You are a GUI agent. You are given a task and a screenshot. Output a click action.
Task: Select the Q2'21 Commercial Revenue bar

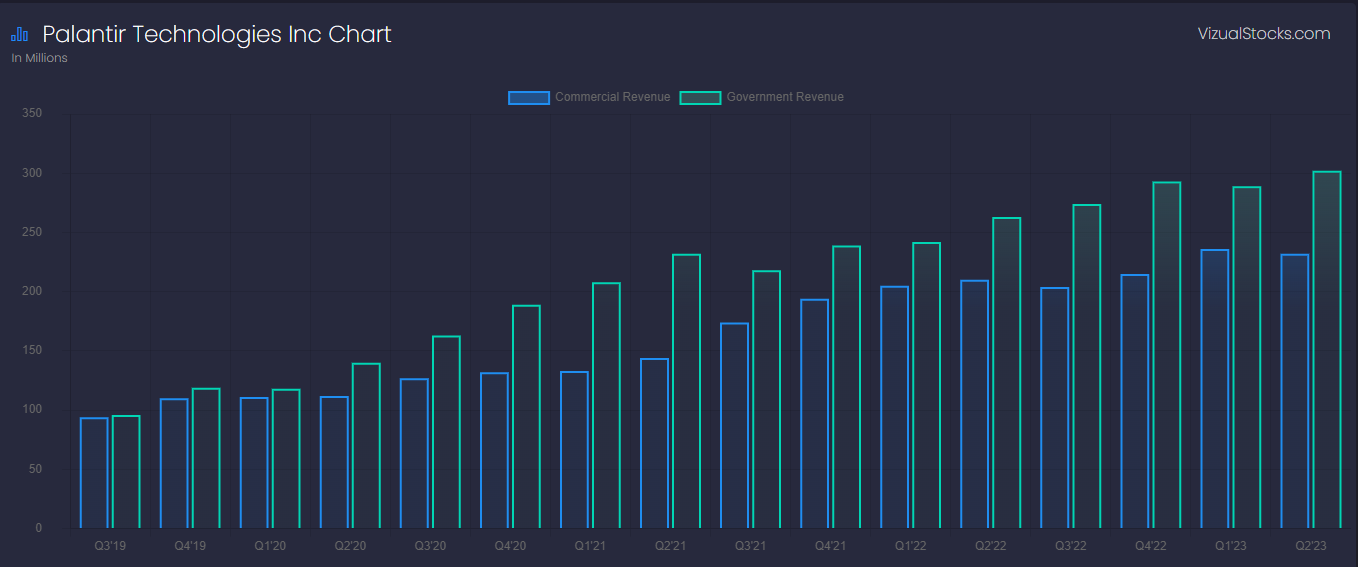coord(654,443)
